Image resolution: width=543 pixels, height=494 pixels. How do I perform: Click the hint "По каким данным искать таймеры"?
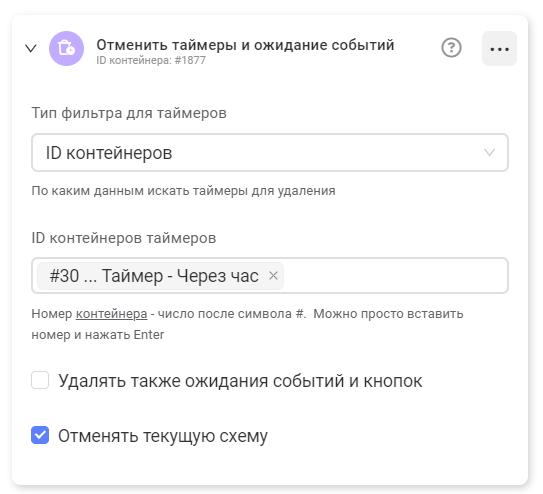coord(140,191)
